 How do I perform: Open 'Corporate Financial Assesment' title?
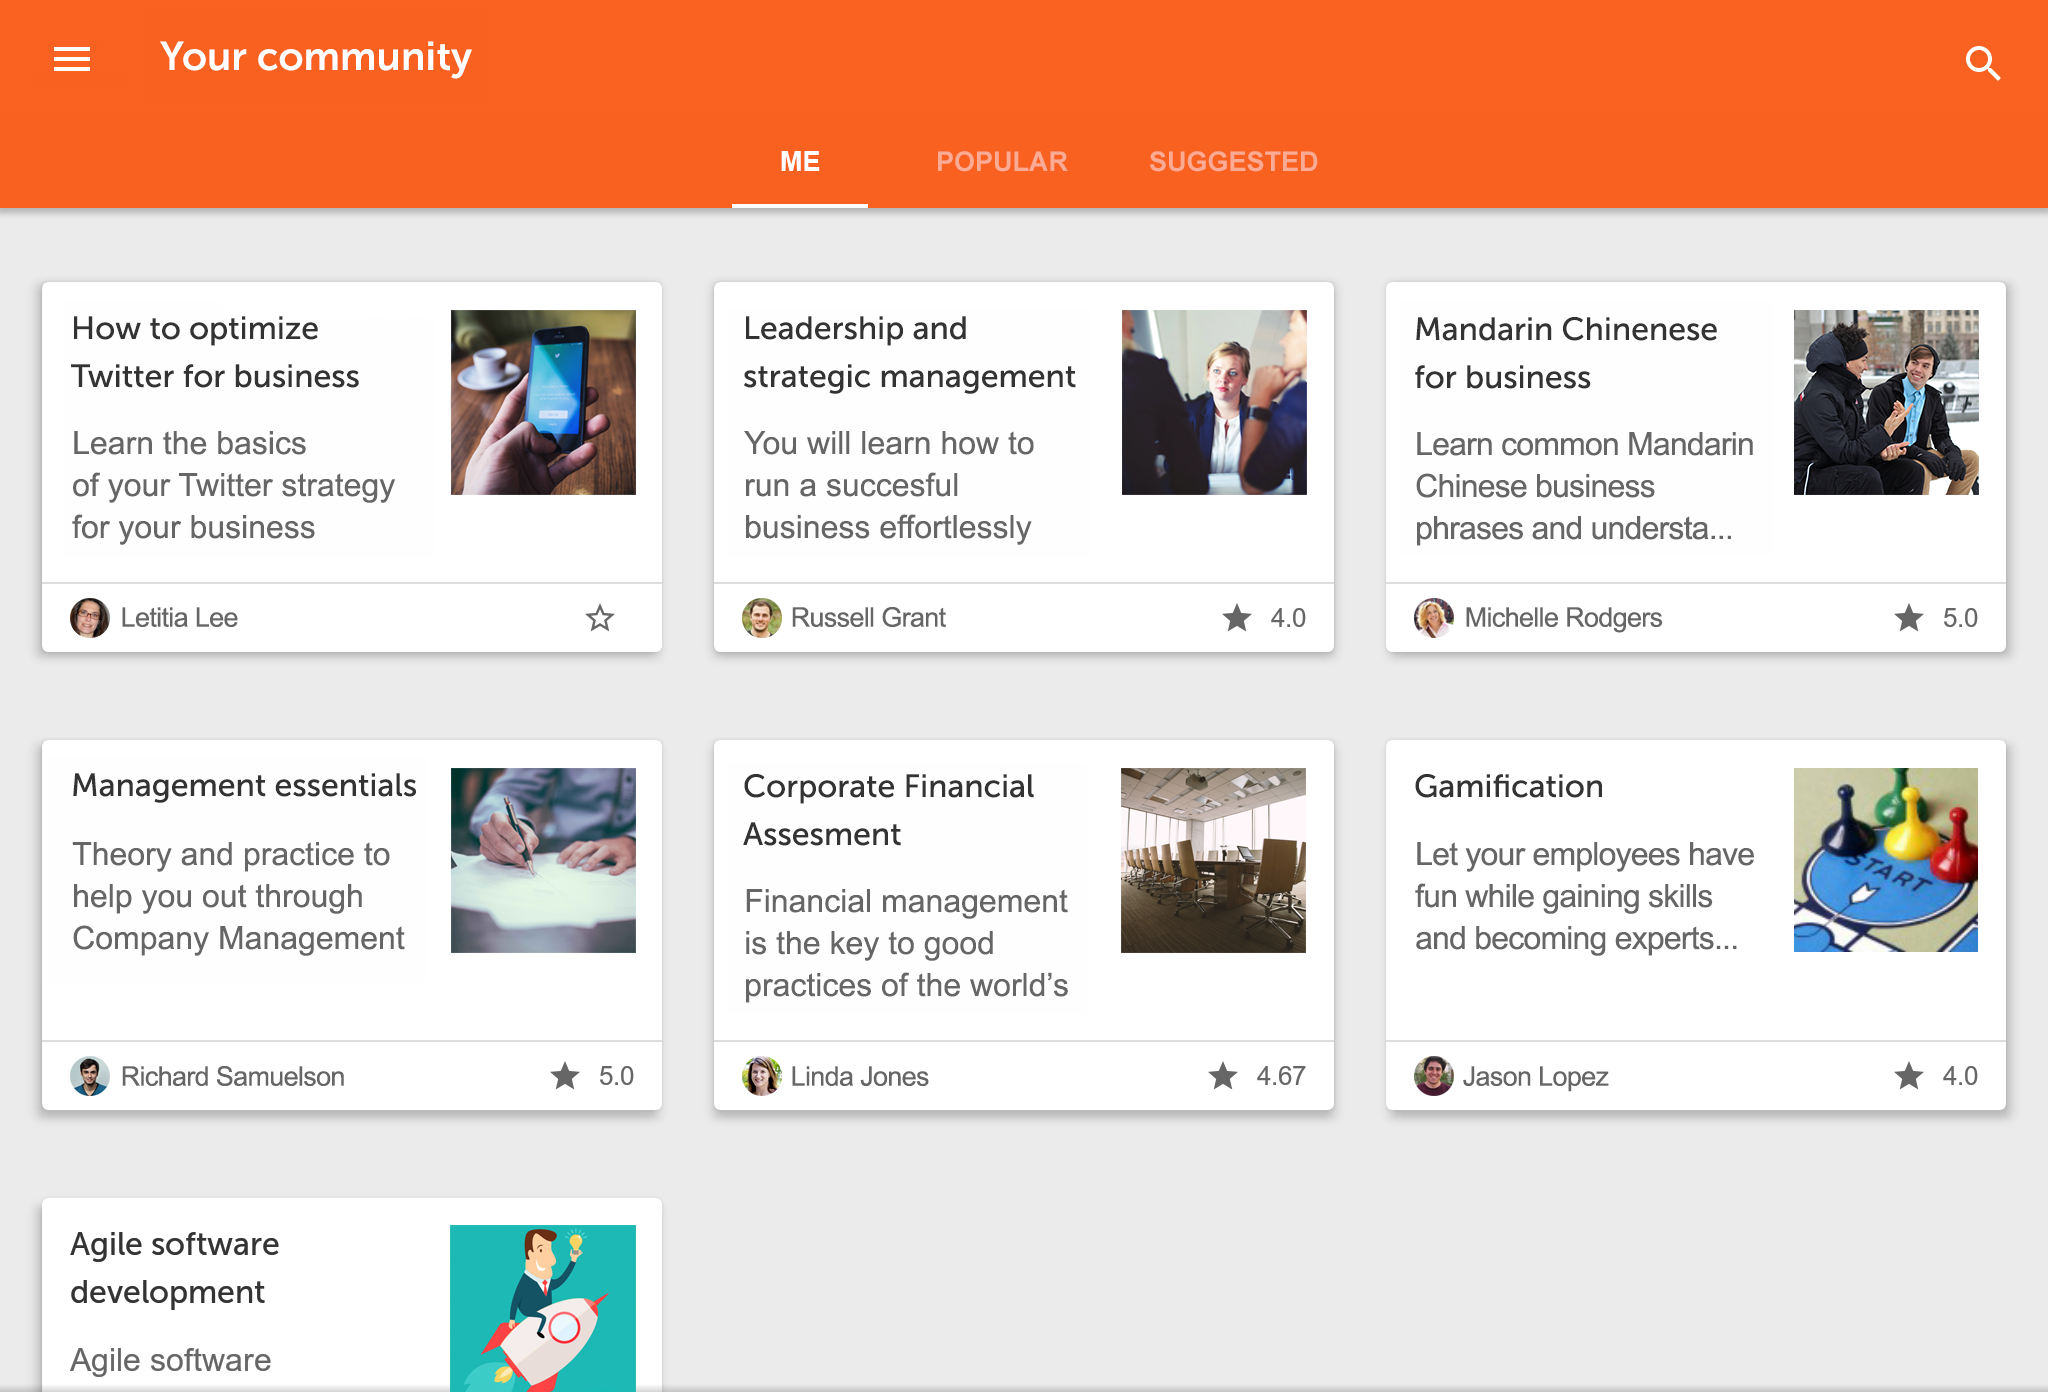coord(888,810)
